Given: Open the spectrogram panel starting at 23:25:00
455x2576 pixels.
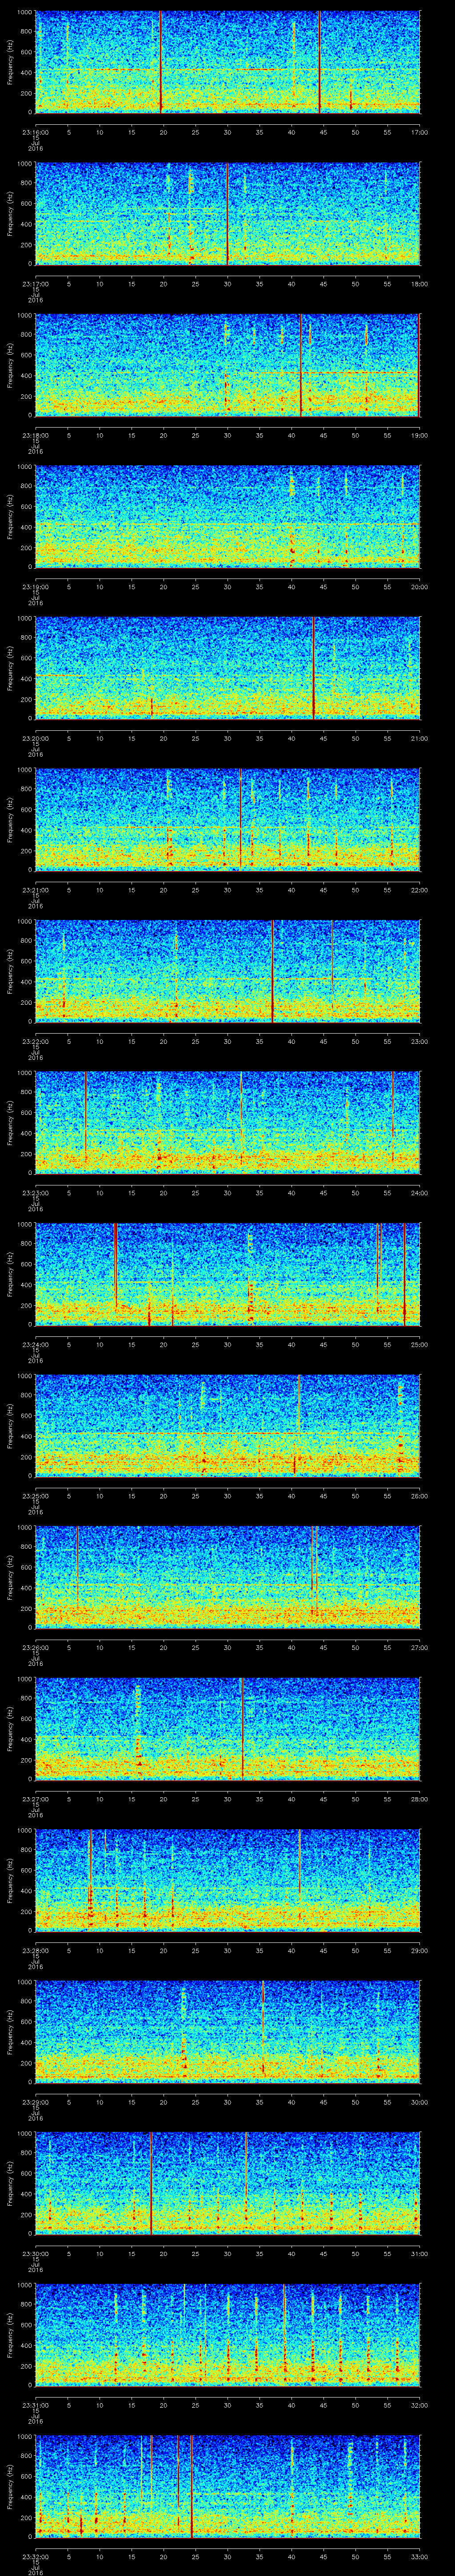Looking at the screenshot, I should click(227, 1426).
